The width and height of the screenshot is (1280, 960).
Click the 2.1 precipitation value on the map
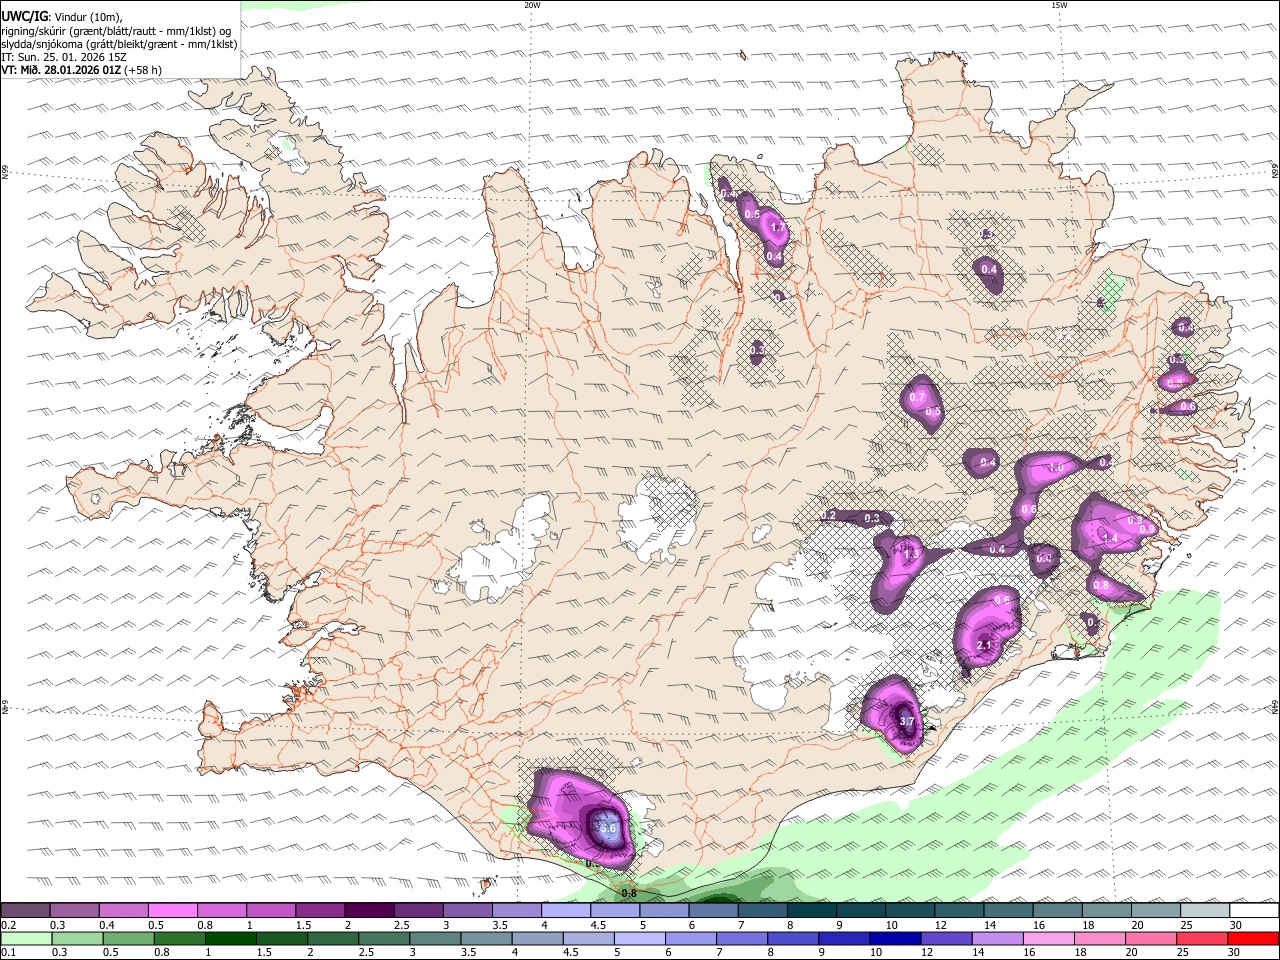(x=983, y=645)
